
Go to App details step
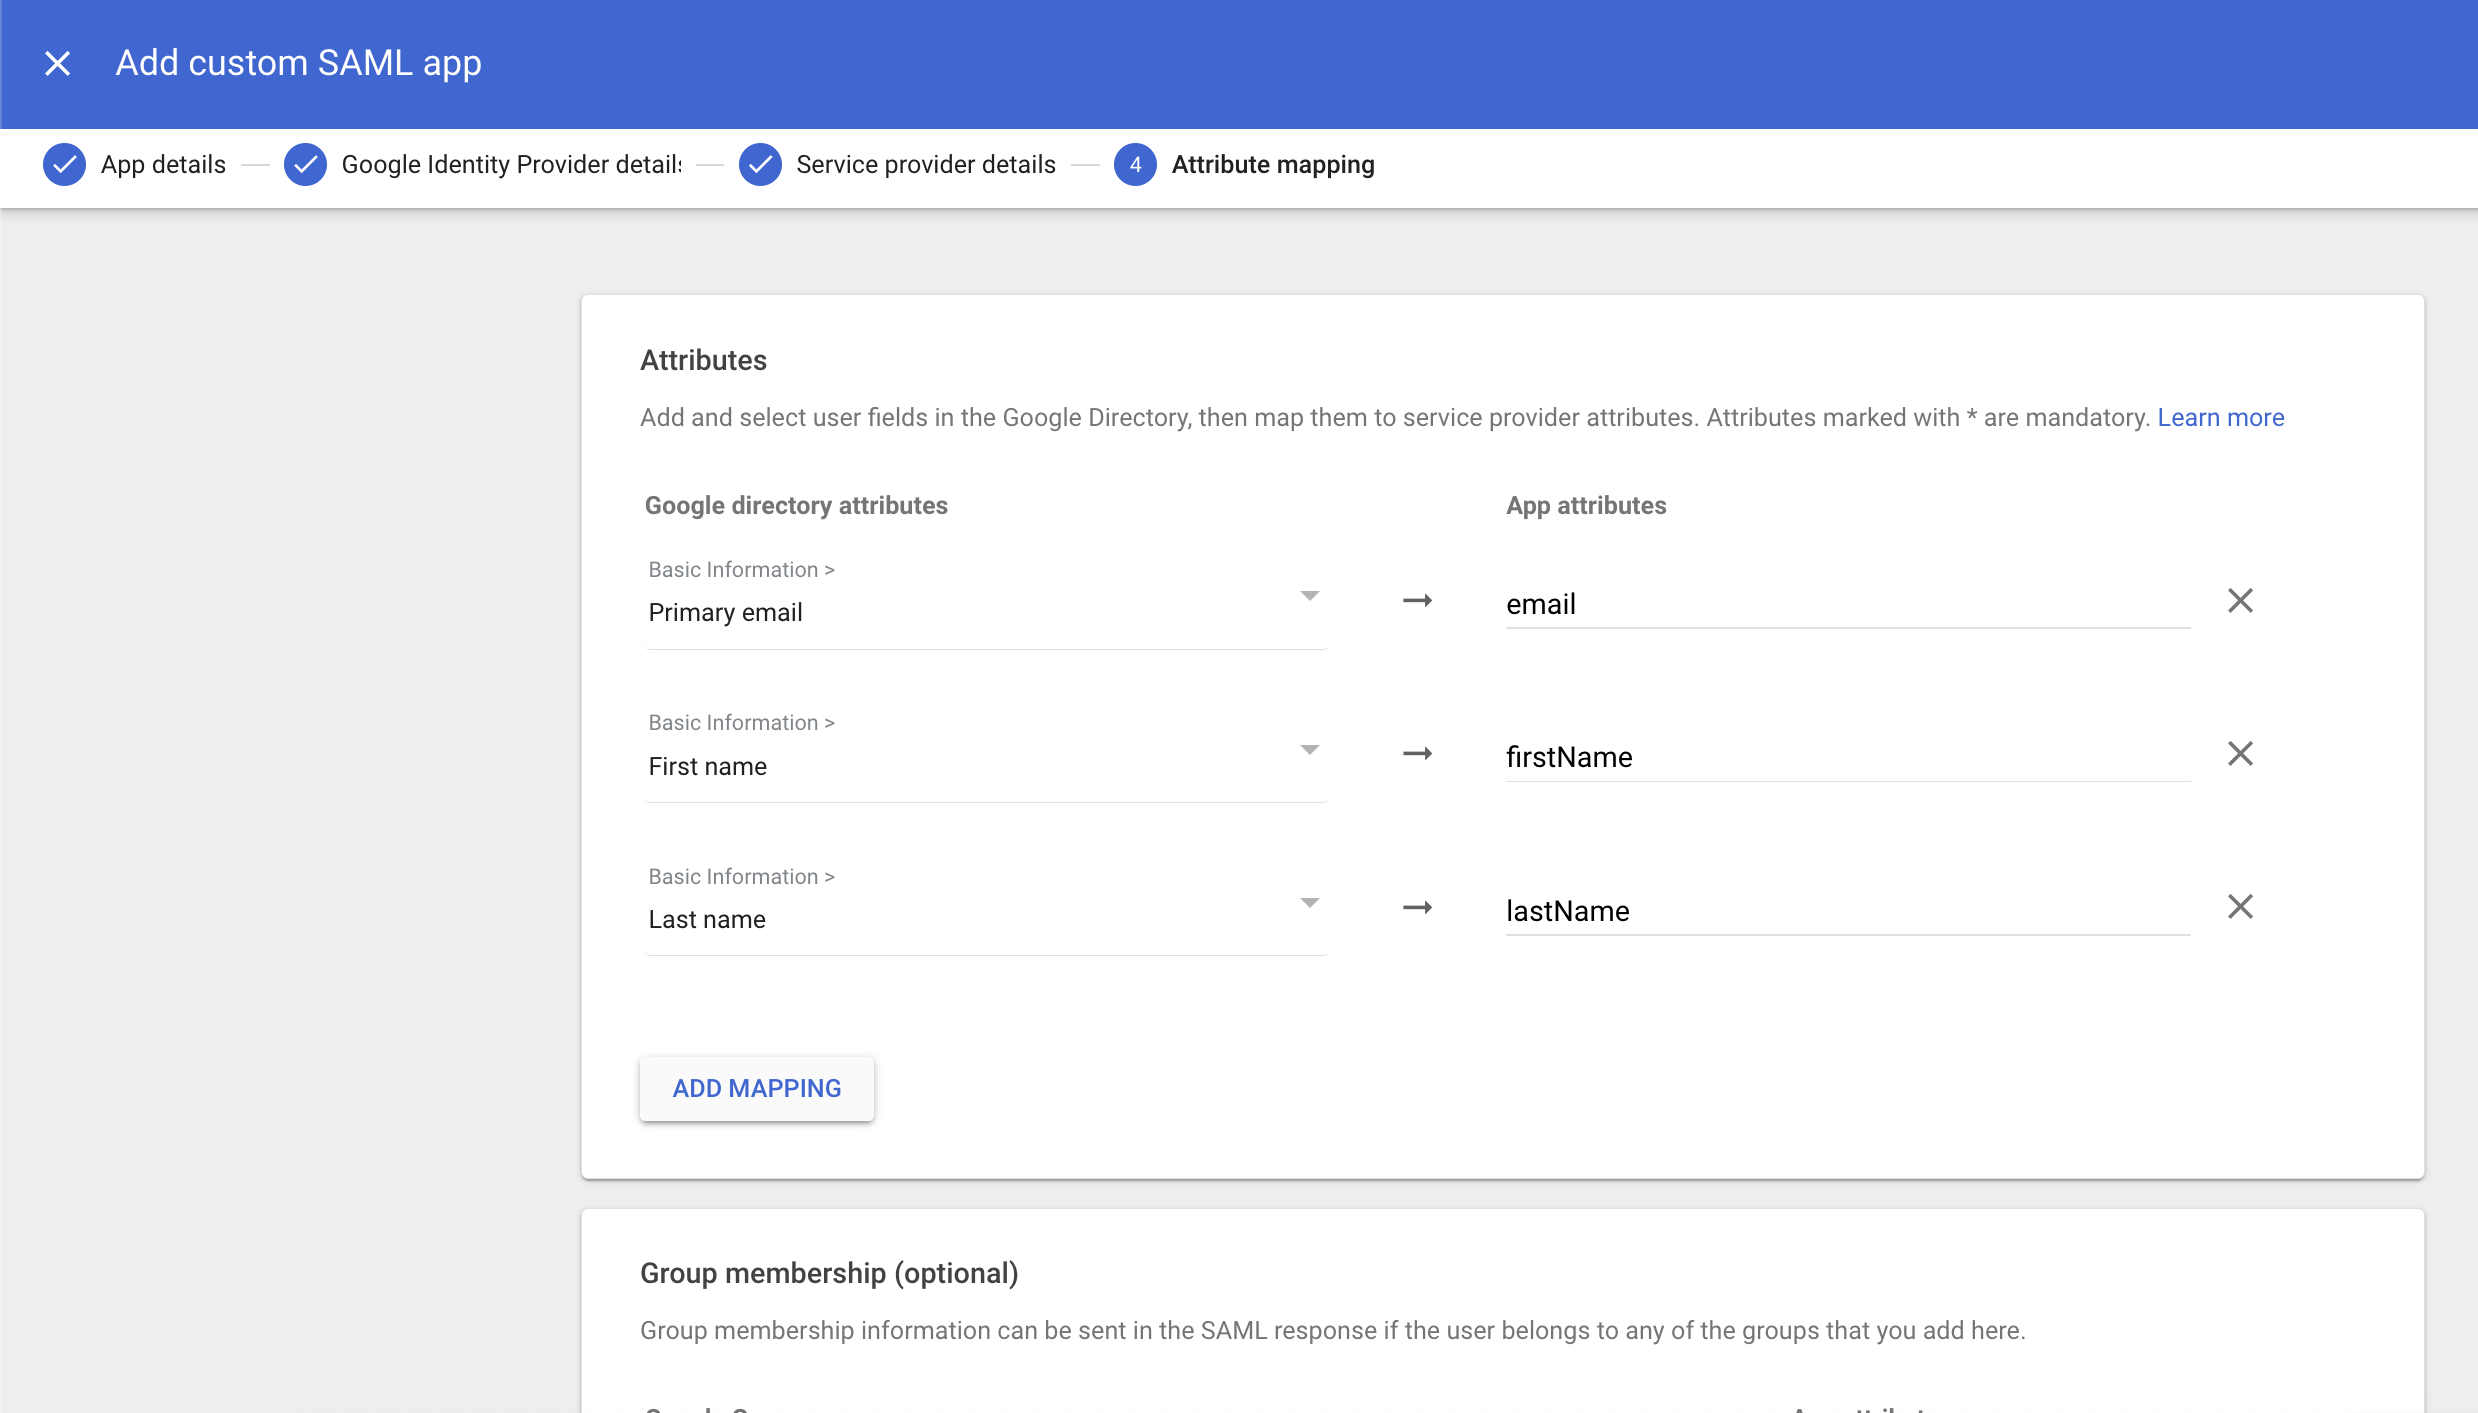[163, 165]
